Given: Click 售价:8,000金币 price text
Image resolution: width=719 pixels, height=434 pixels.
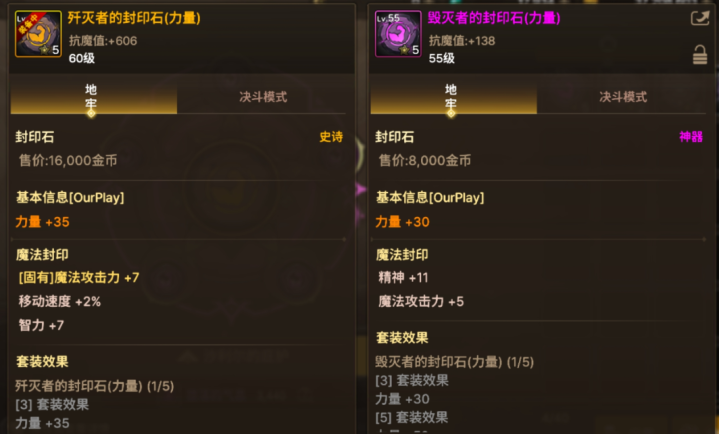Looking at the screenshot, I should pyautogui.click(x=425, y=161).
